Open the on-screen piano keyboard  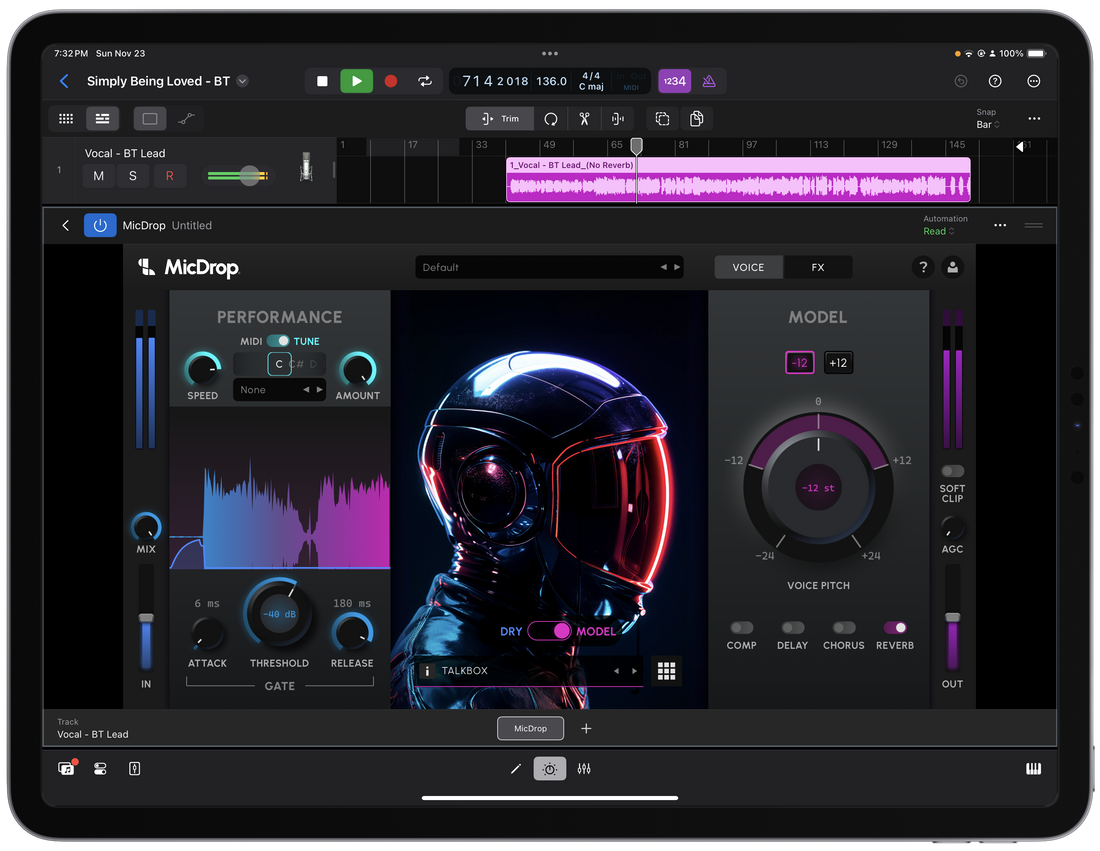point(1034,768)
